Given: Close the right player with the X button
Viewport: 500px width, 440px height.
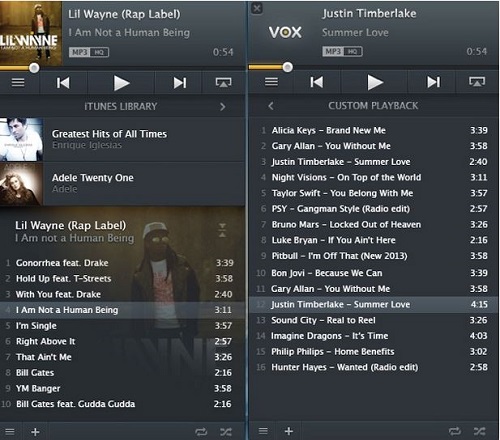Looking at the screenshot, I should 257,8.
